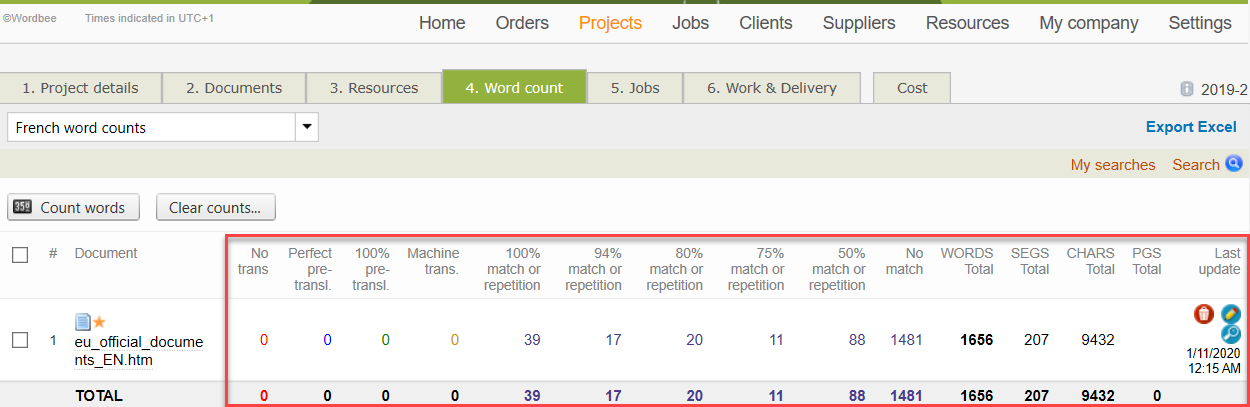Click the blue search magnifier icon
Screen dimensions: 1250x407
(1234, 164)
